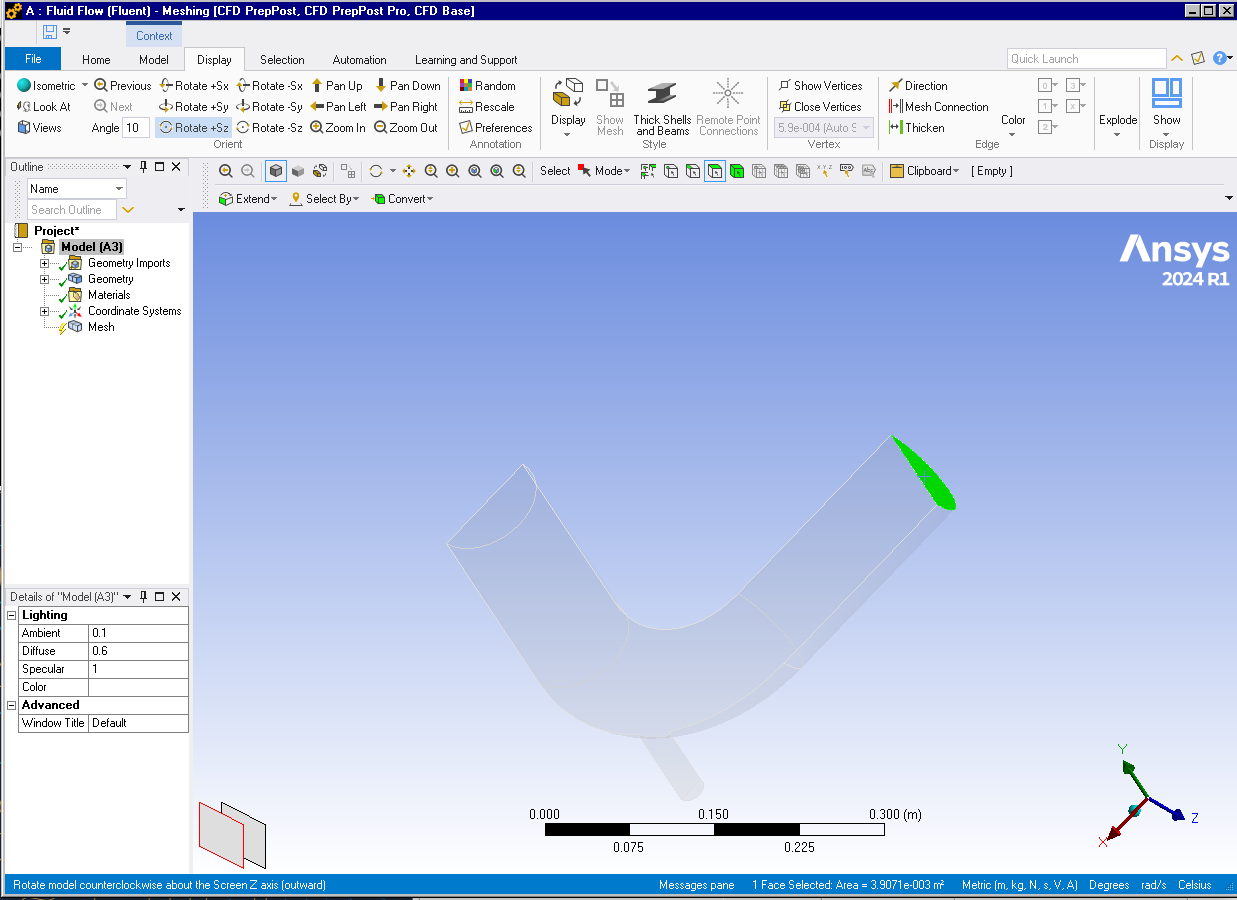
Task: Select the Thick Shells and Beams style
Action: coord(661,108)
